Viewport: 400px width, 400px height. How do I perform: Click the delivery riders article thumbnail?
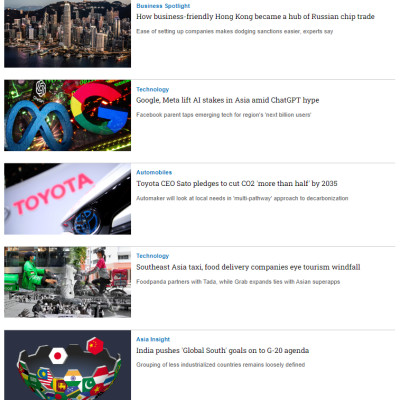click(67, 282)
